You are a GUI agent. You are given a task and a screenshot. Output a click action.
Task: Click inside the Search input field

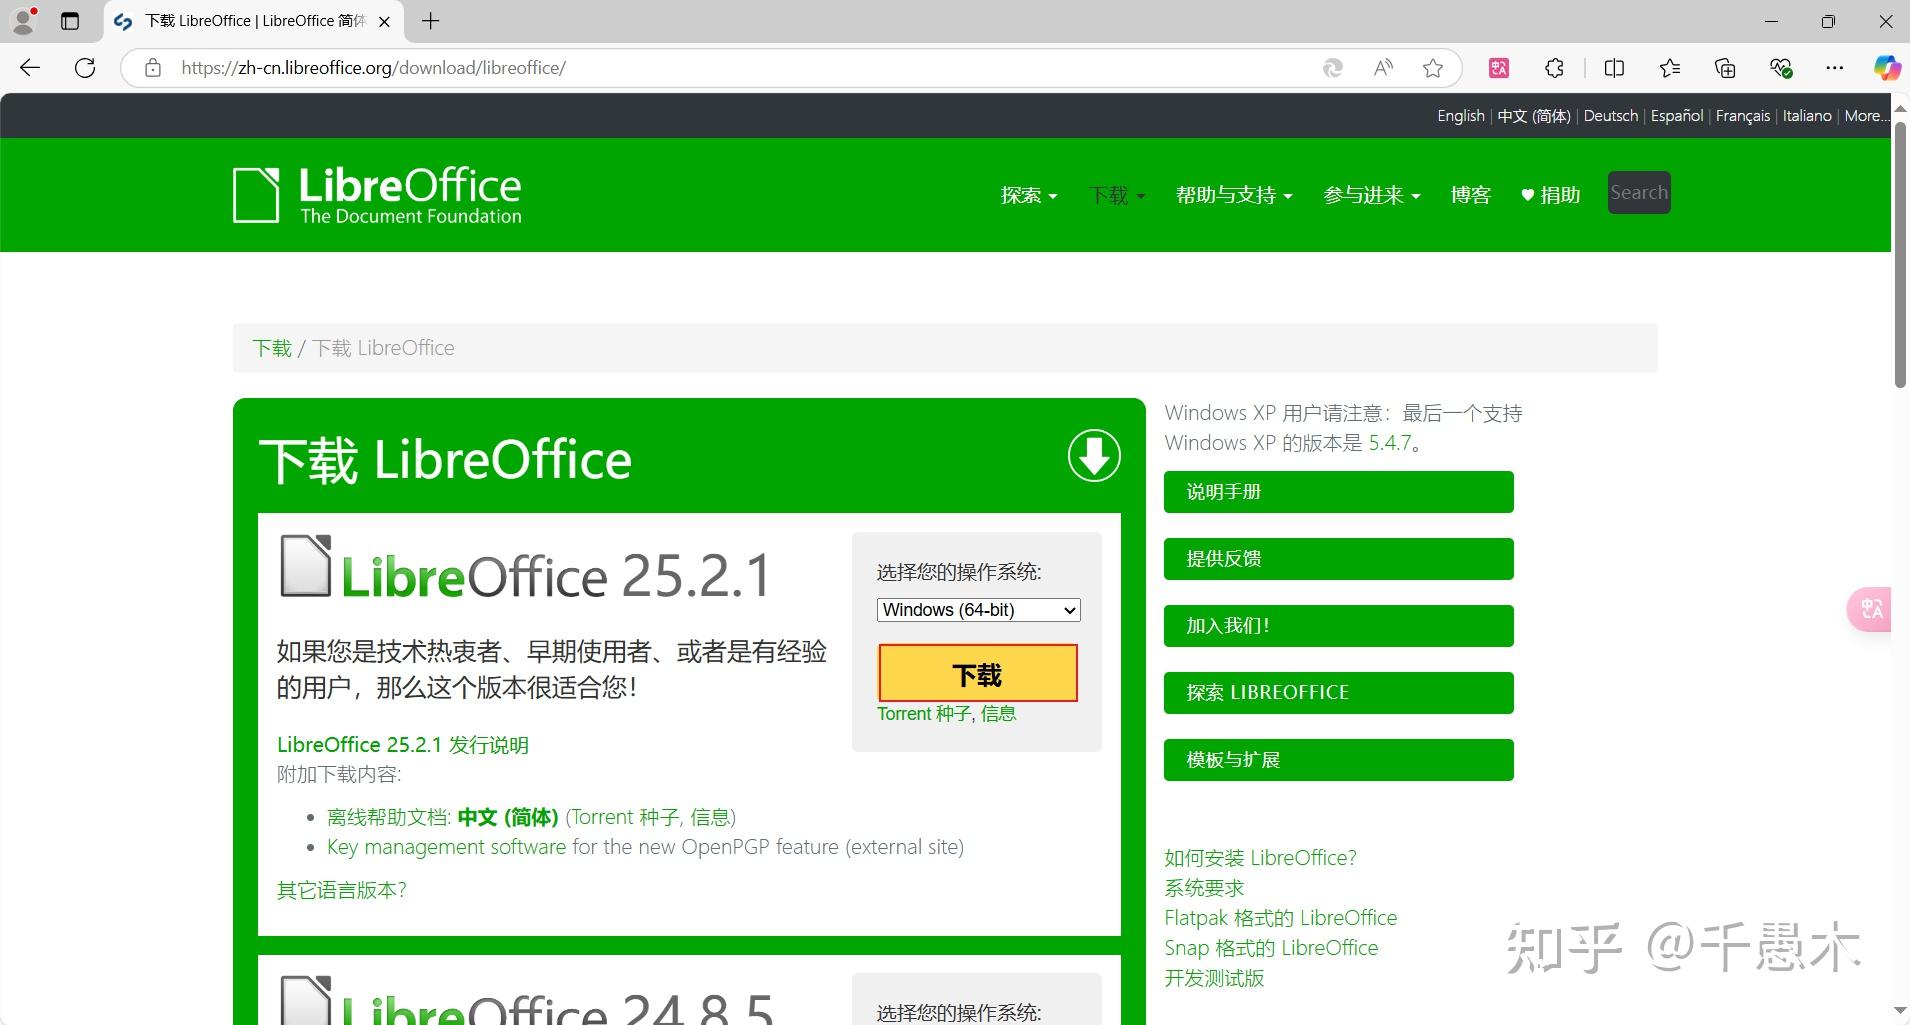tap(1638, 192)
